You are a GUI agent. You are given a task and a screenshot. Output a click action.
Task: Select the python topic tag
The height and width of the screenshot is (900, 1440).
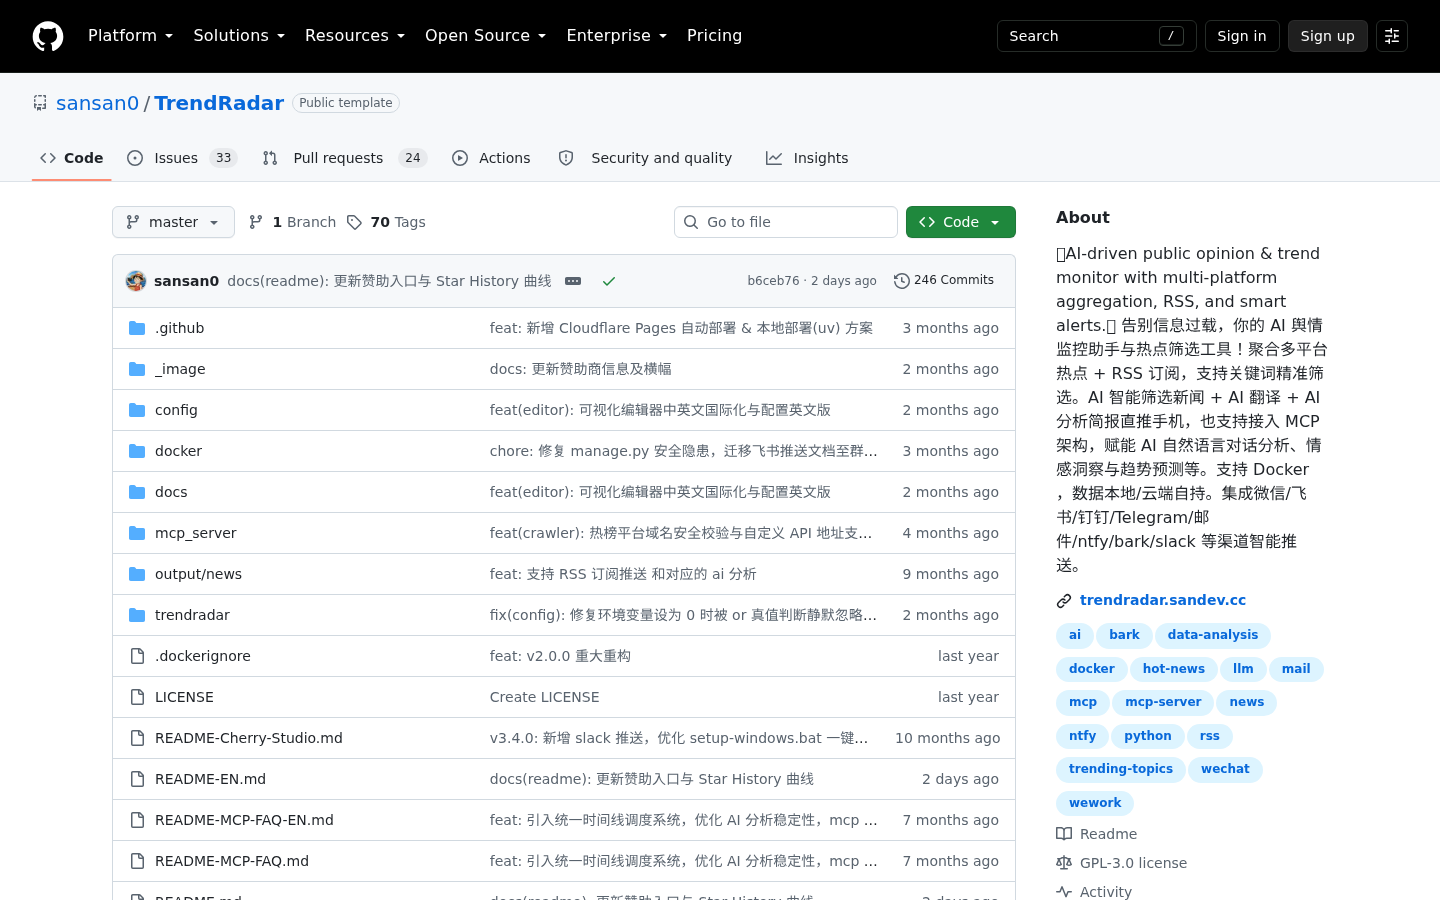(1148, 736)
